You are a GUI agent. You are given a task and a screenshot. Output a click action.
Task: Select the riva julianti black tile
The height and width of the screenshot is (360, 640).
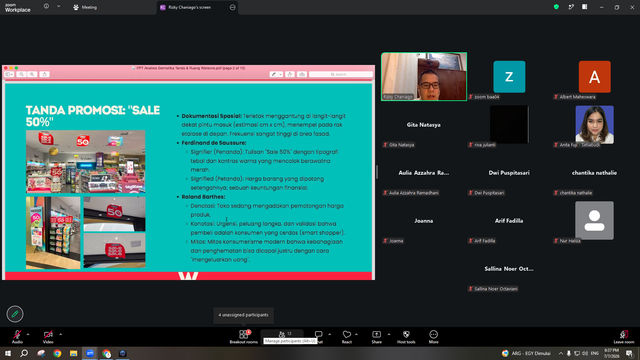pos(509,124)
